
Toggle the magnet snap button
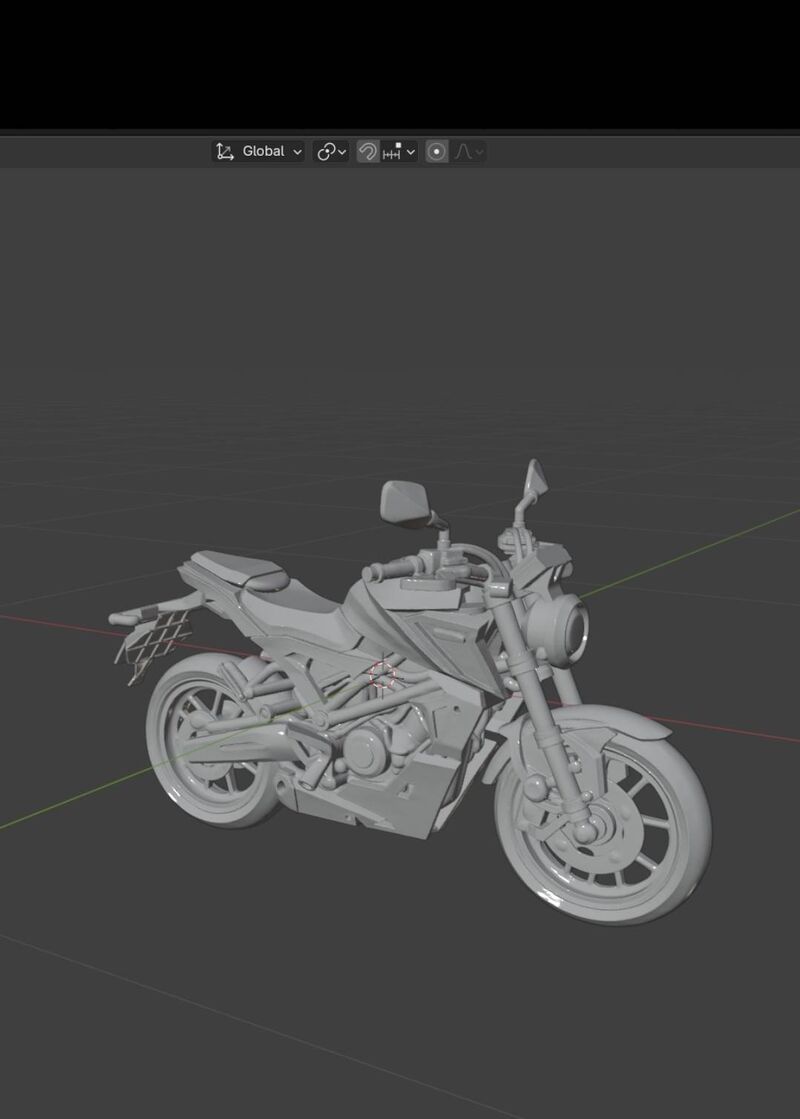(x=368, y=151)
